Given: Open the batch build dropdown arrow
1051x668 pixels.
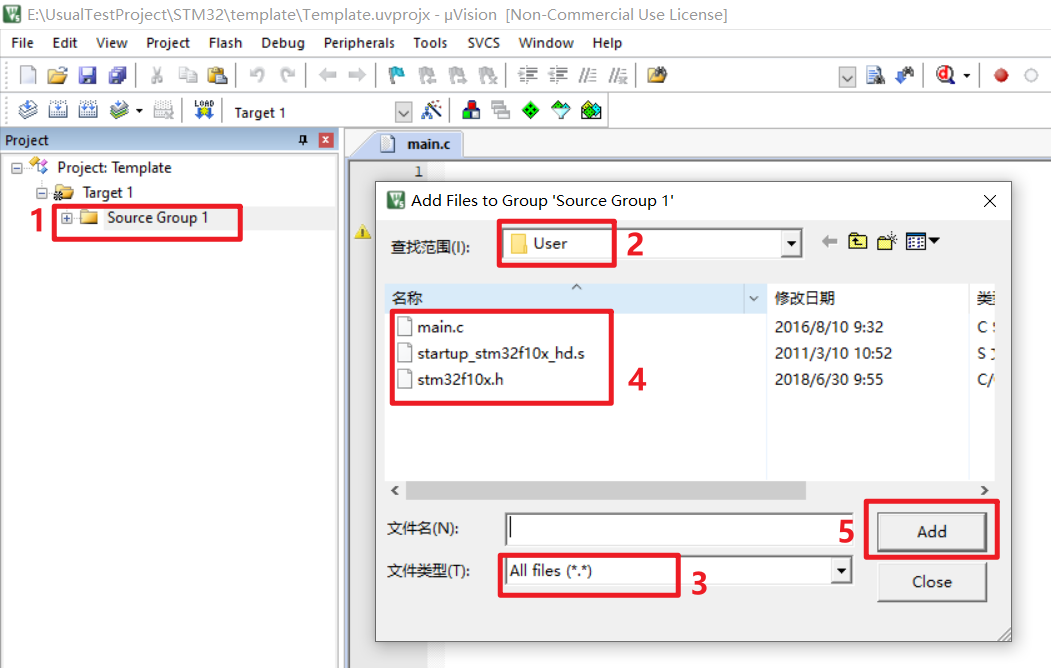Looking at the screenshot, I should [x=139, y=111].
